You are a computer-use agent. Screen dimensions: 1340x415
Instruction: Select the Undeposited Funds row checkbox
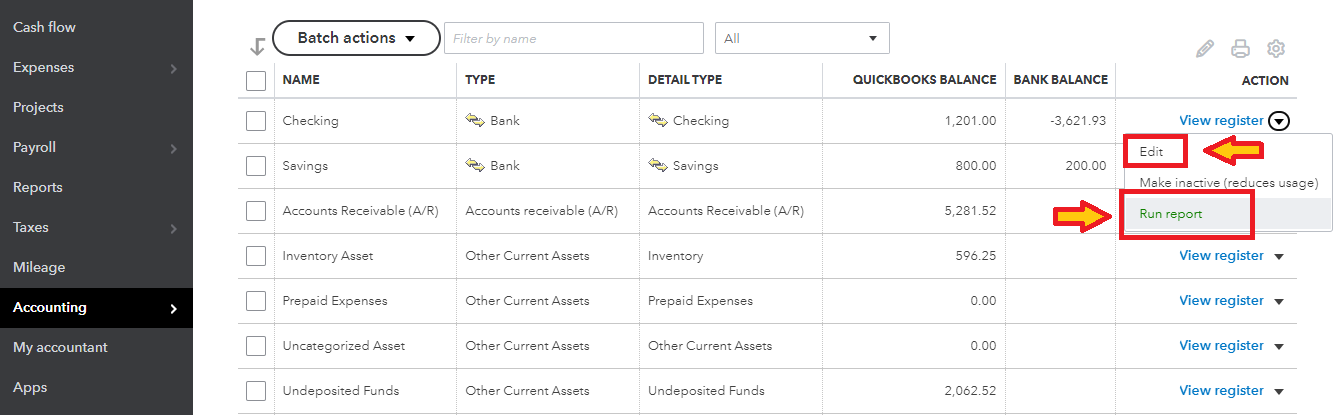pos(256,390)
